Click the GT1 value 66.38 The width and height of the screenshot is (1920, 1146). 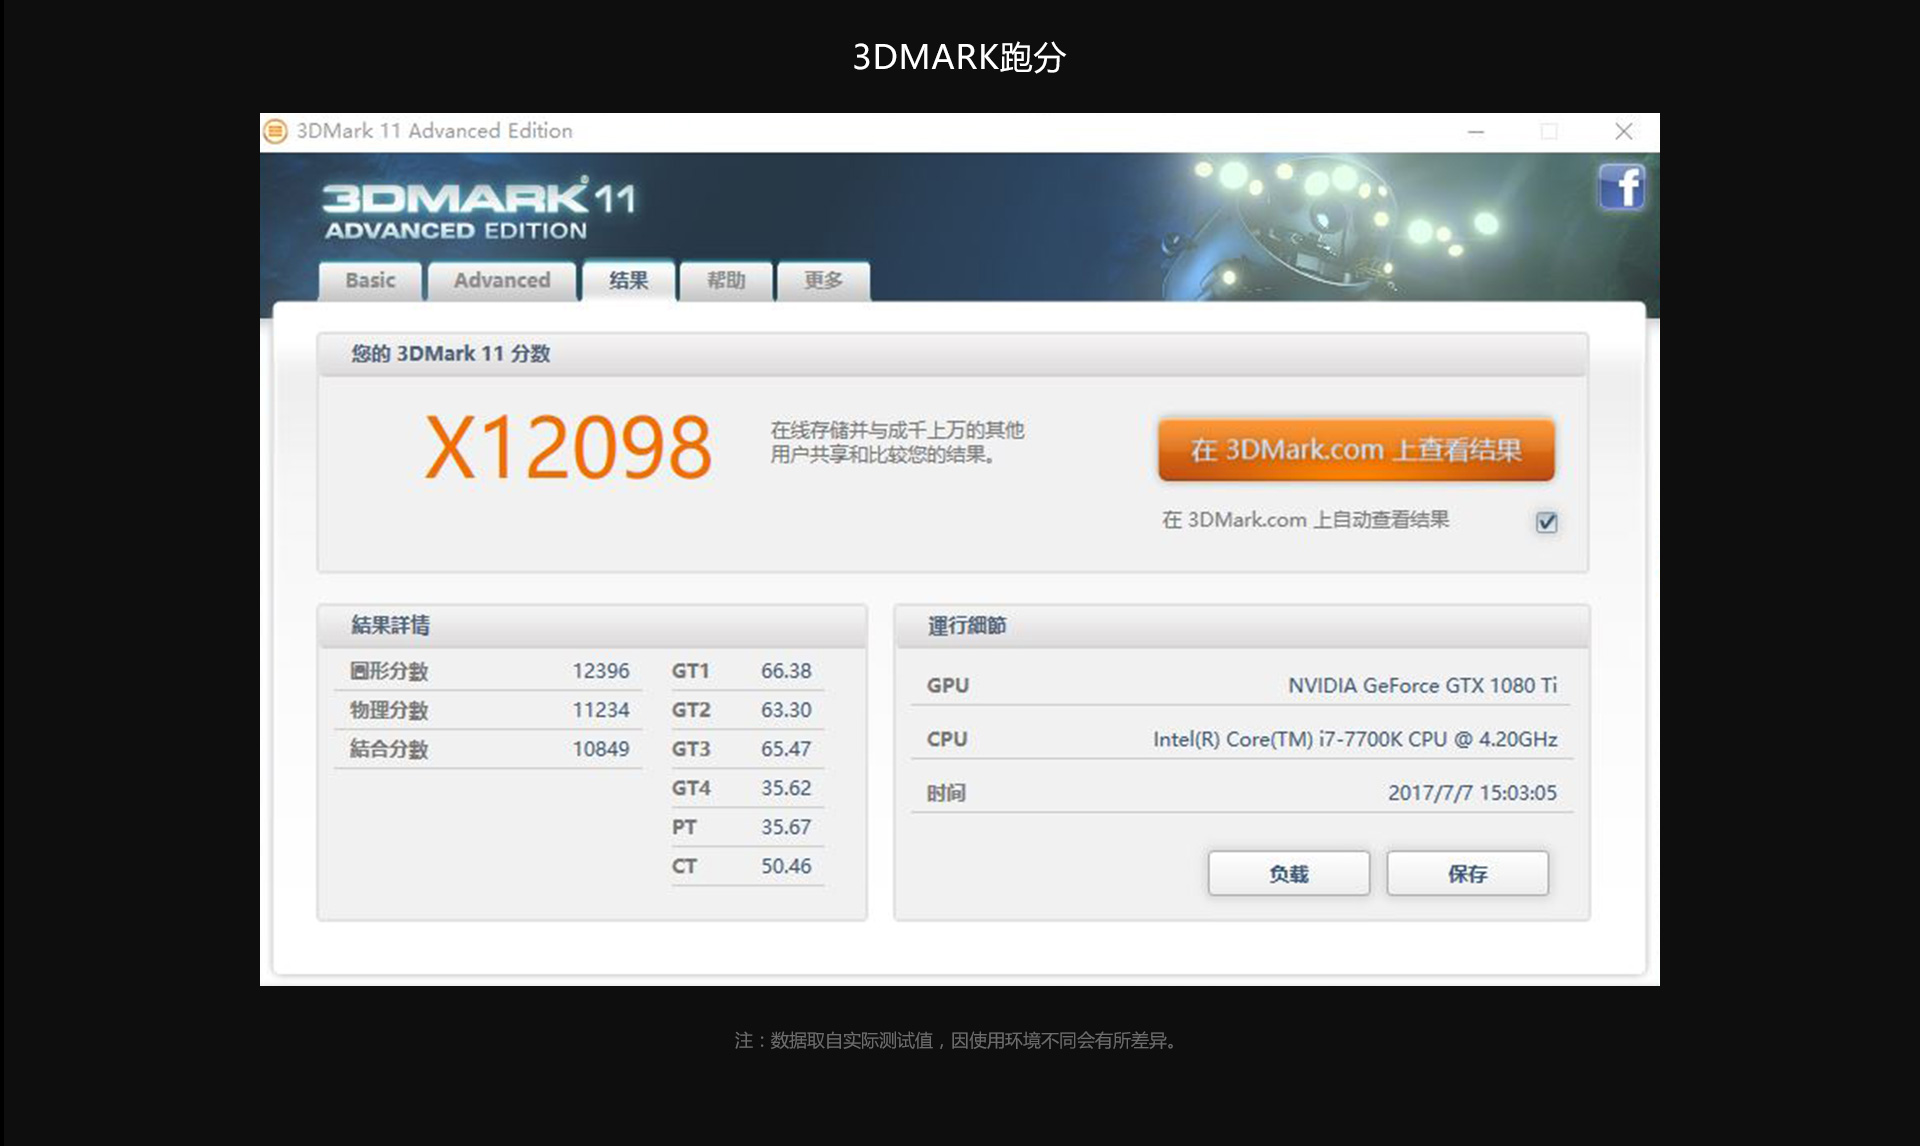pos(786,671)
